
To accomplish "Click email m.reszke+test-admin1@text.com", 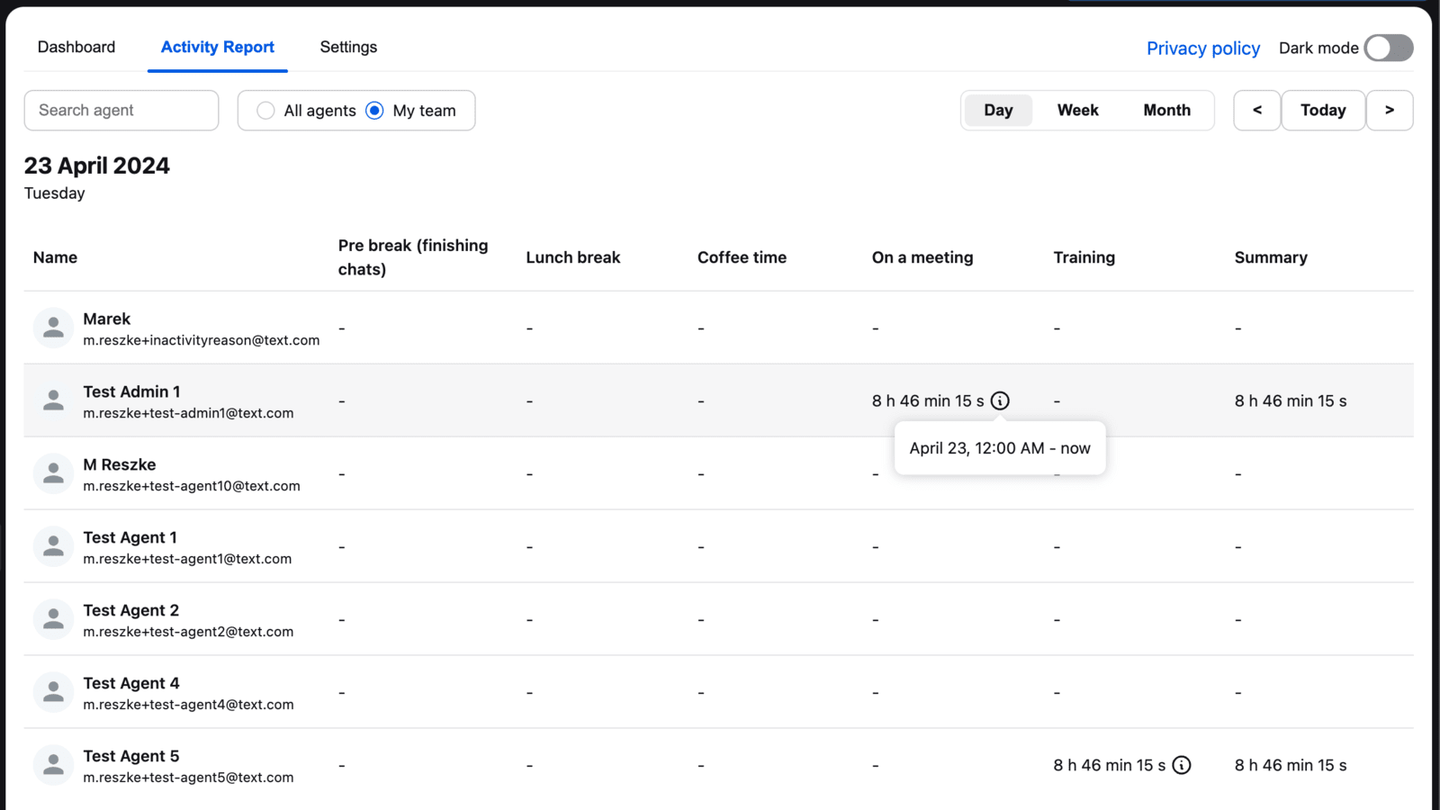I will point(188,413).
